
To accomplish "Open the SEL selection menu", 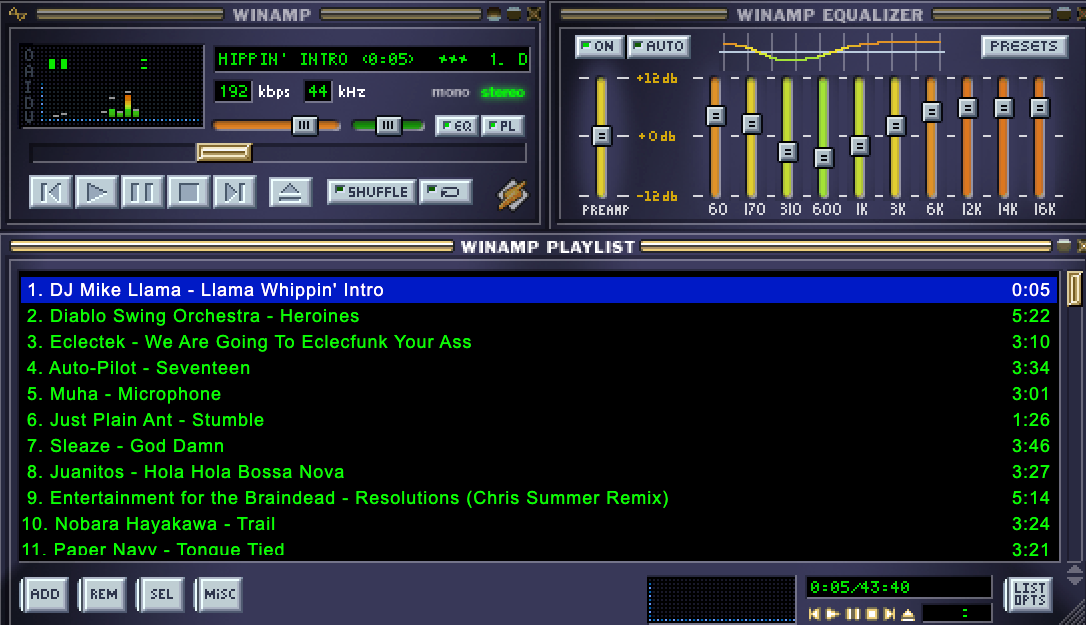I will pos(160,594).
